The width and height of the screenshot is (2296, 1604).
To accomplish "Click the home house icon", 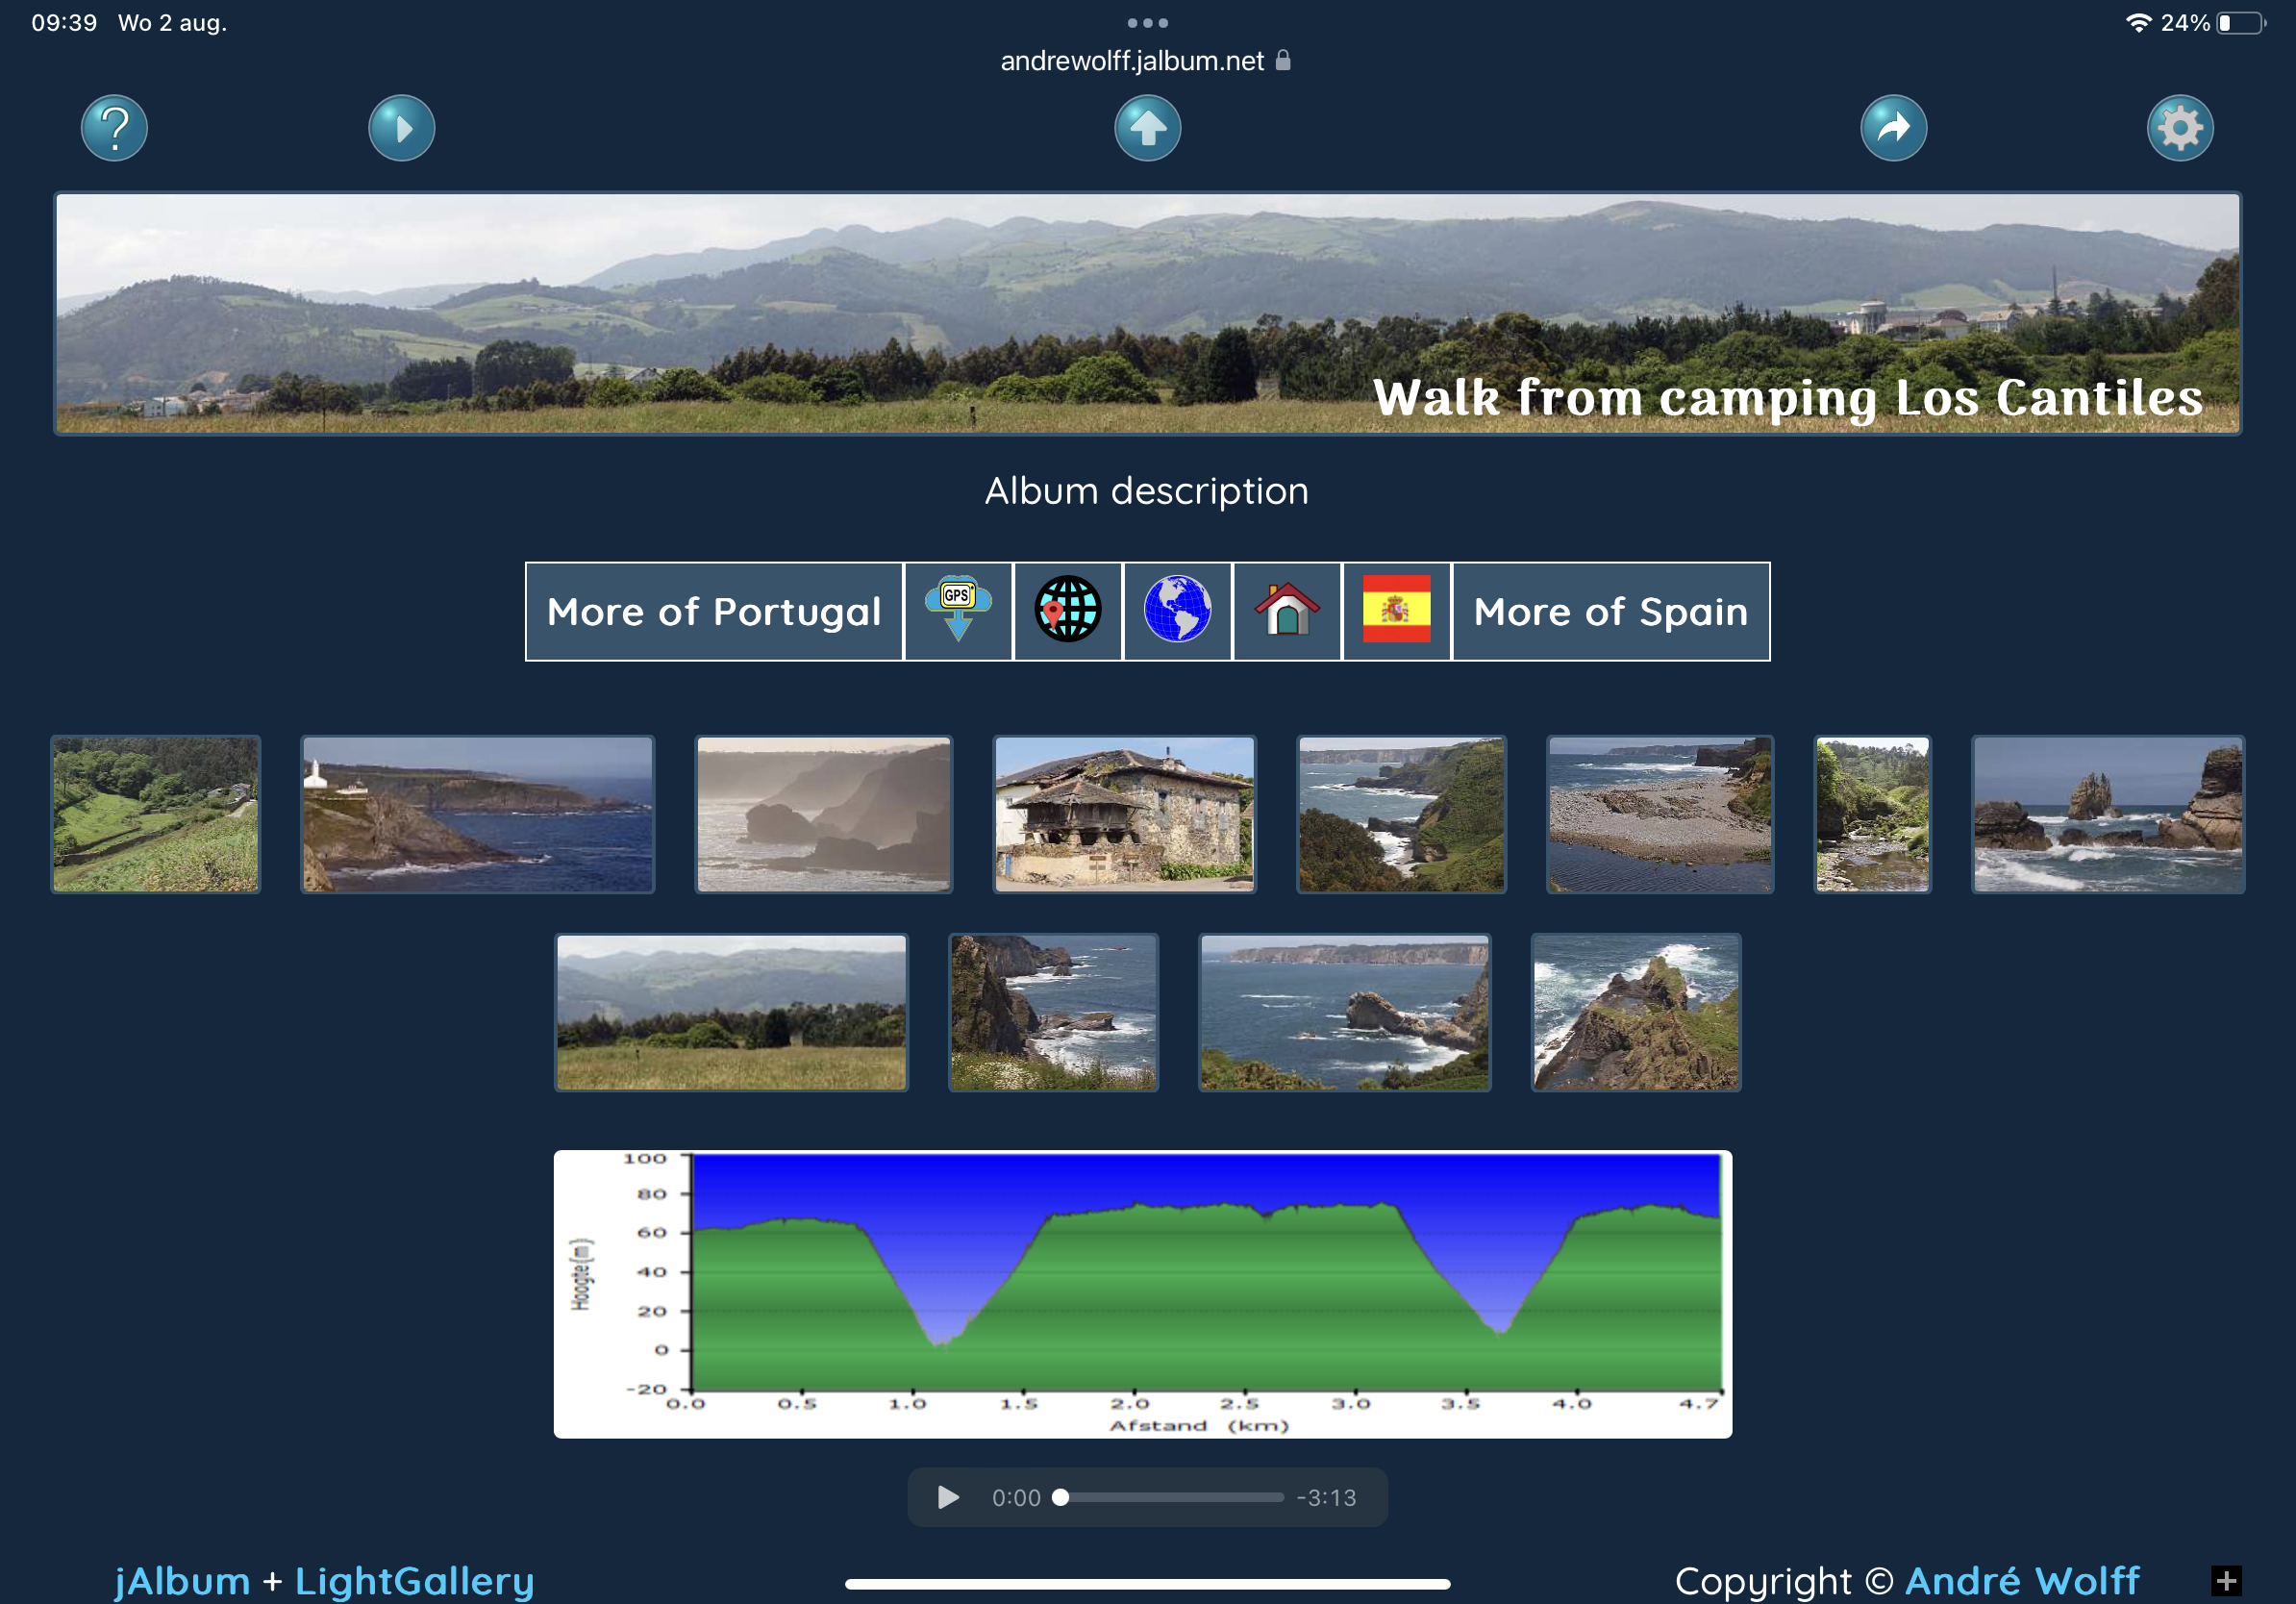I will 1286,611.
